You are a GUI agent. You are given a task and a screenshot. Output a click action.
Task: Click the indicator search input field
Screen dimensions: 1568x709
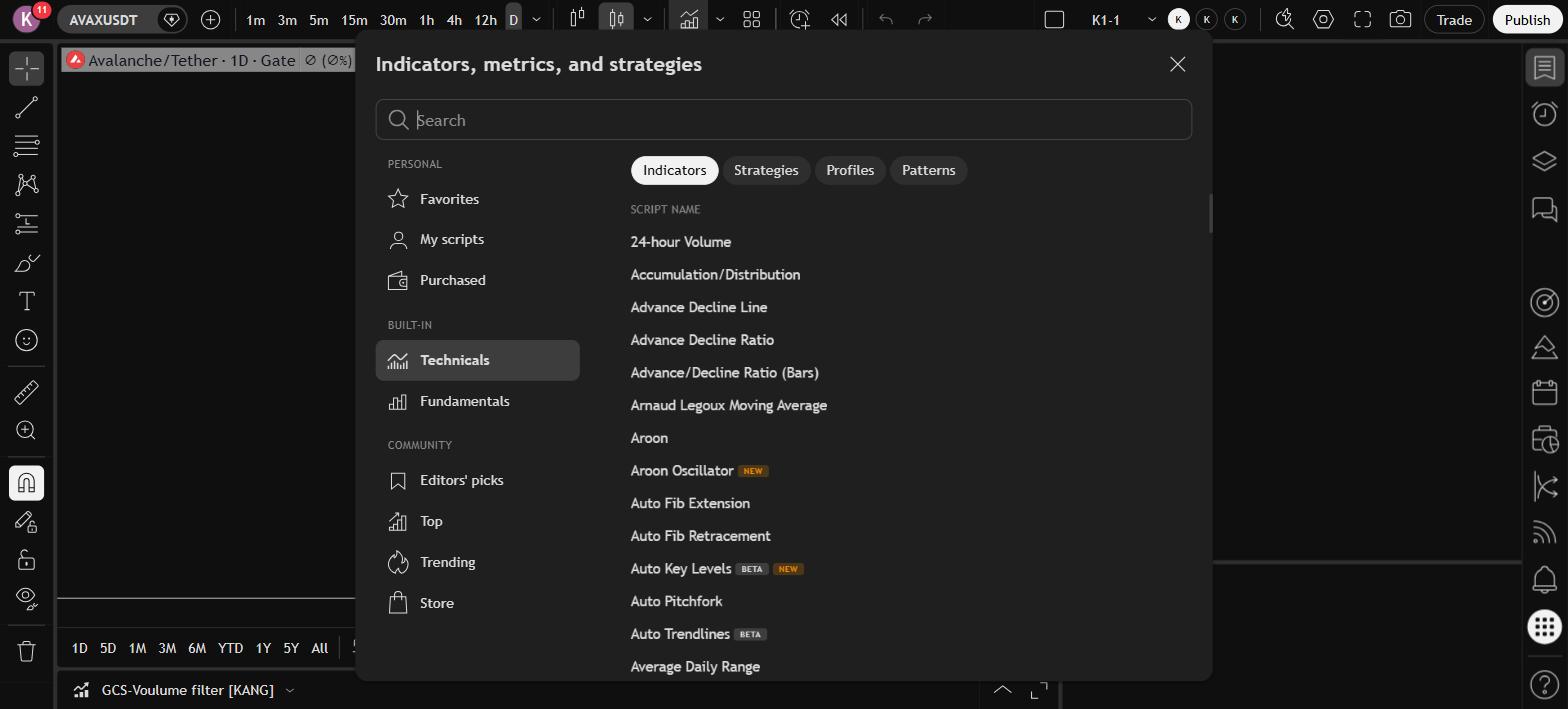coord(784,120)
